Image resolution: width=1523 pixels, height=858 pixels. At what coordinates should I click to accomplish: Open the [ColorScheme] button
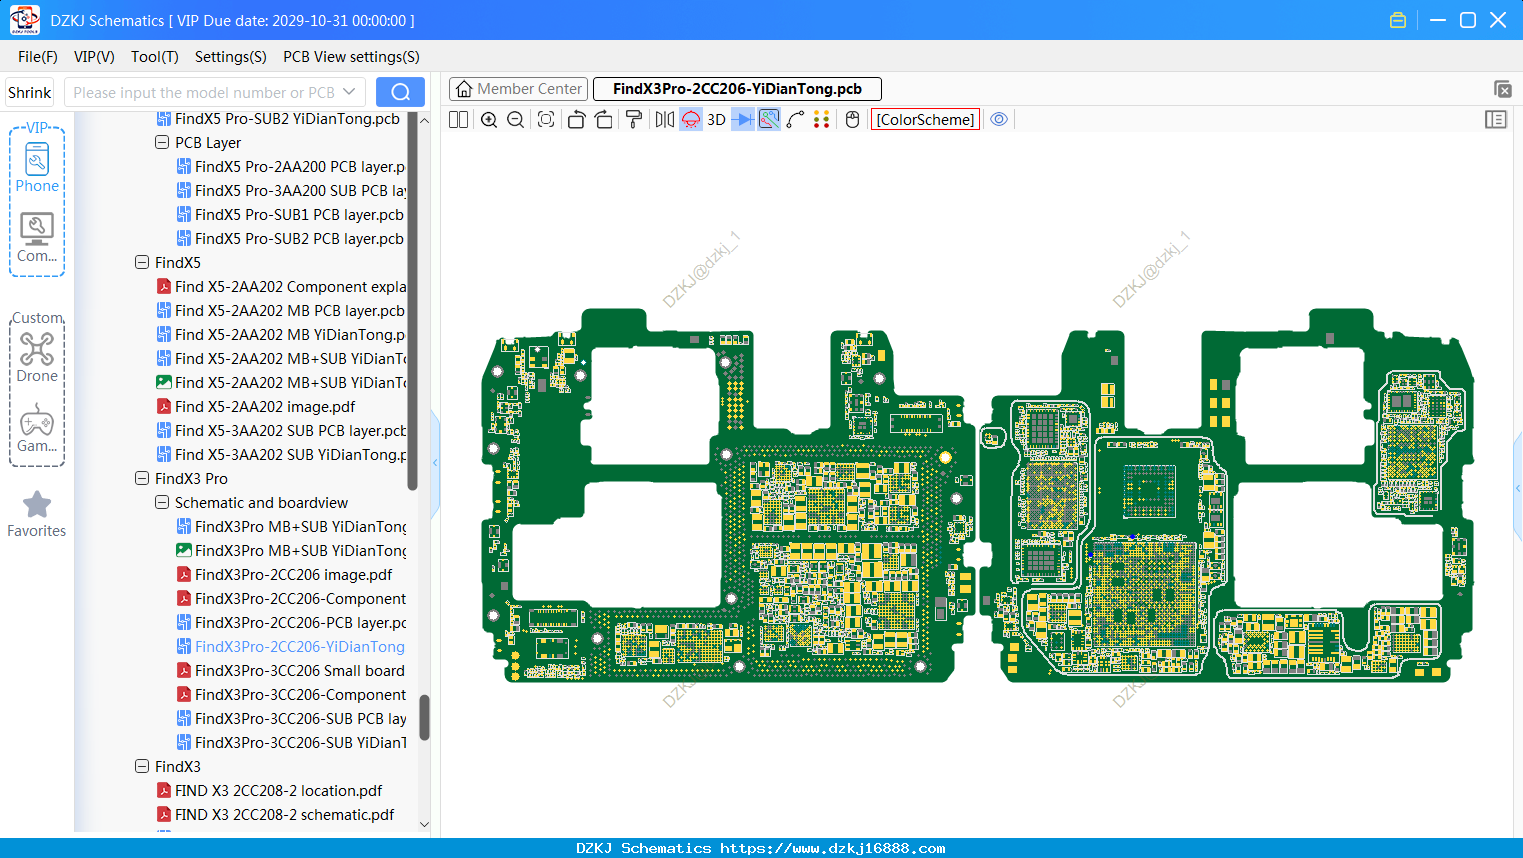[925, 120]
